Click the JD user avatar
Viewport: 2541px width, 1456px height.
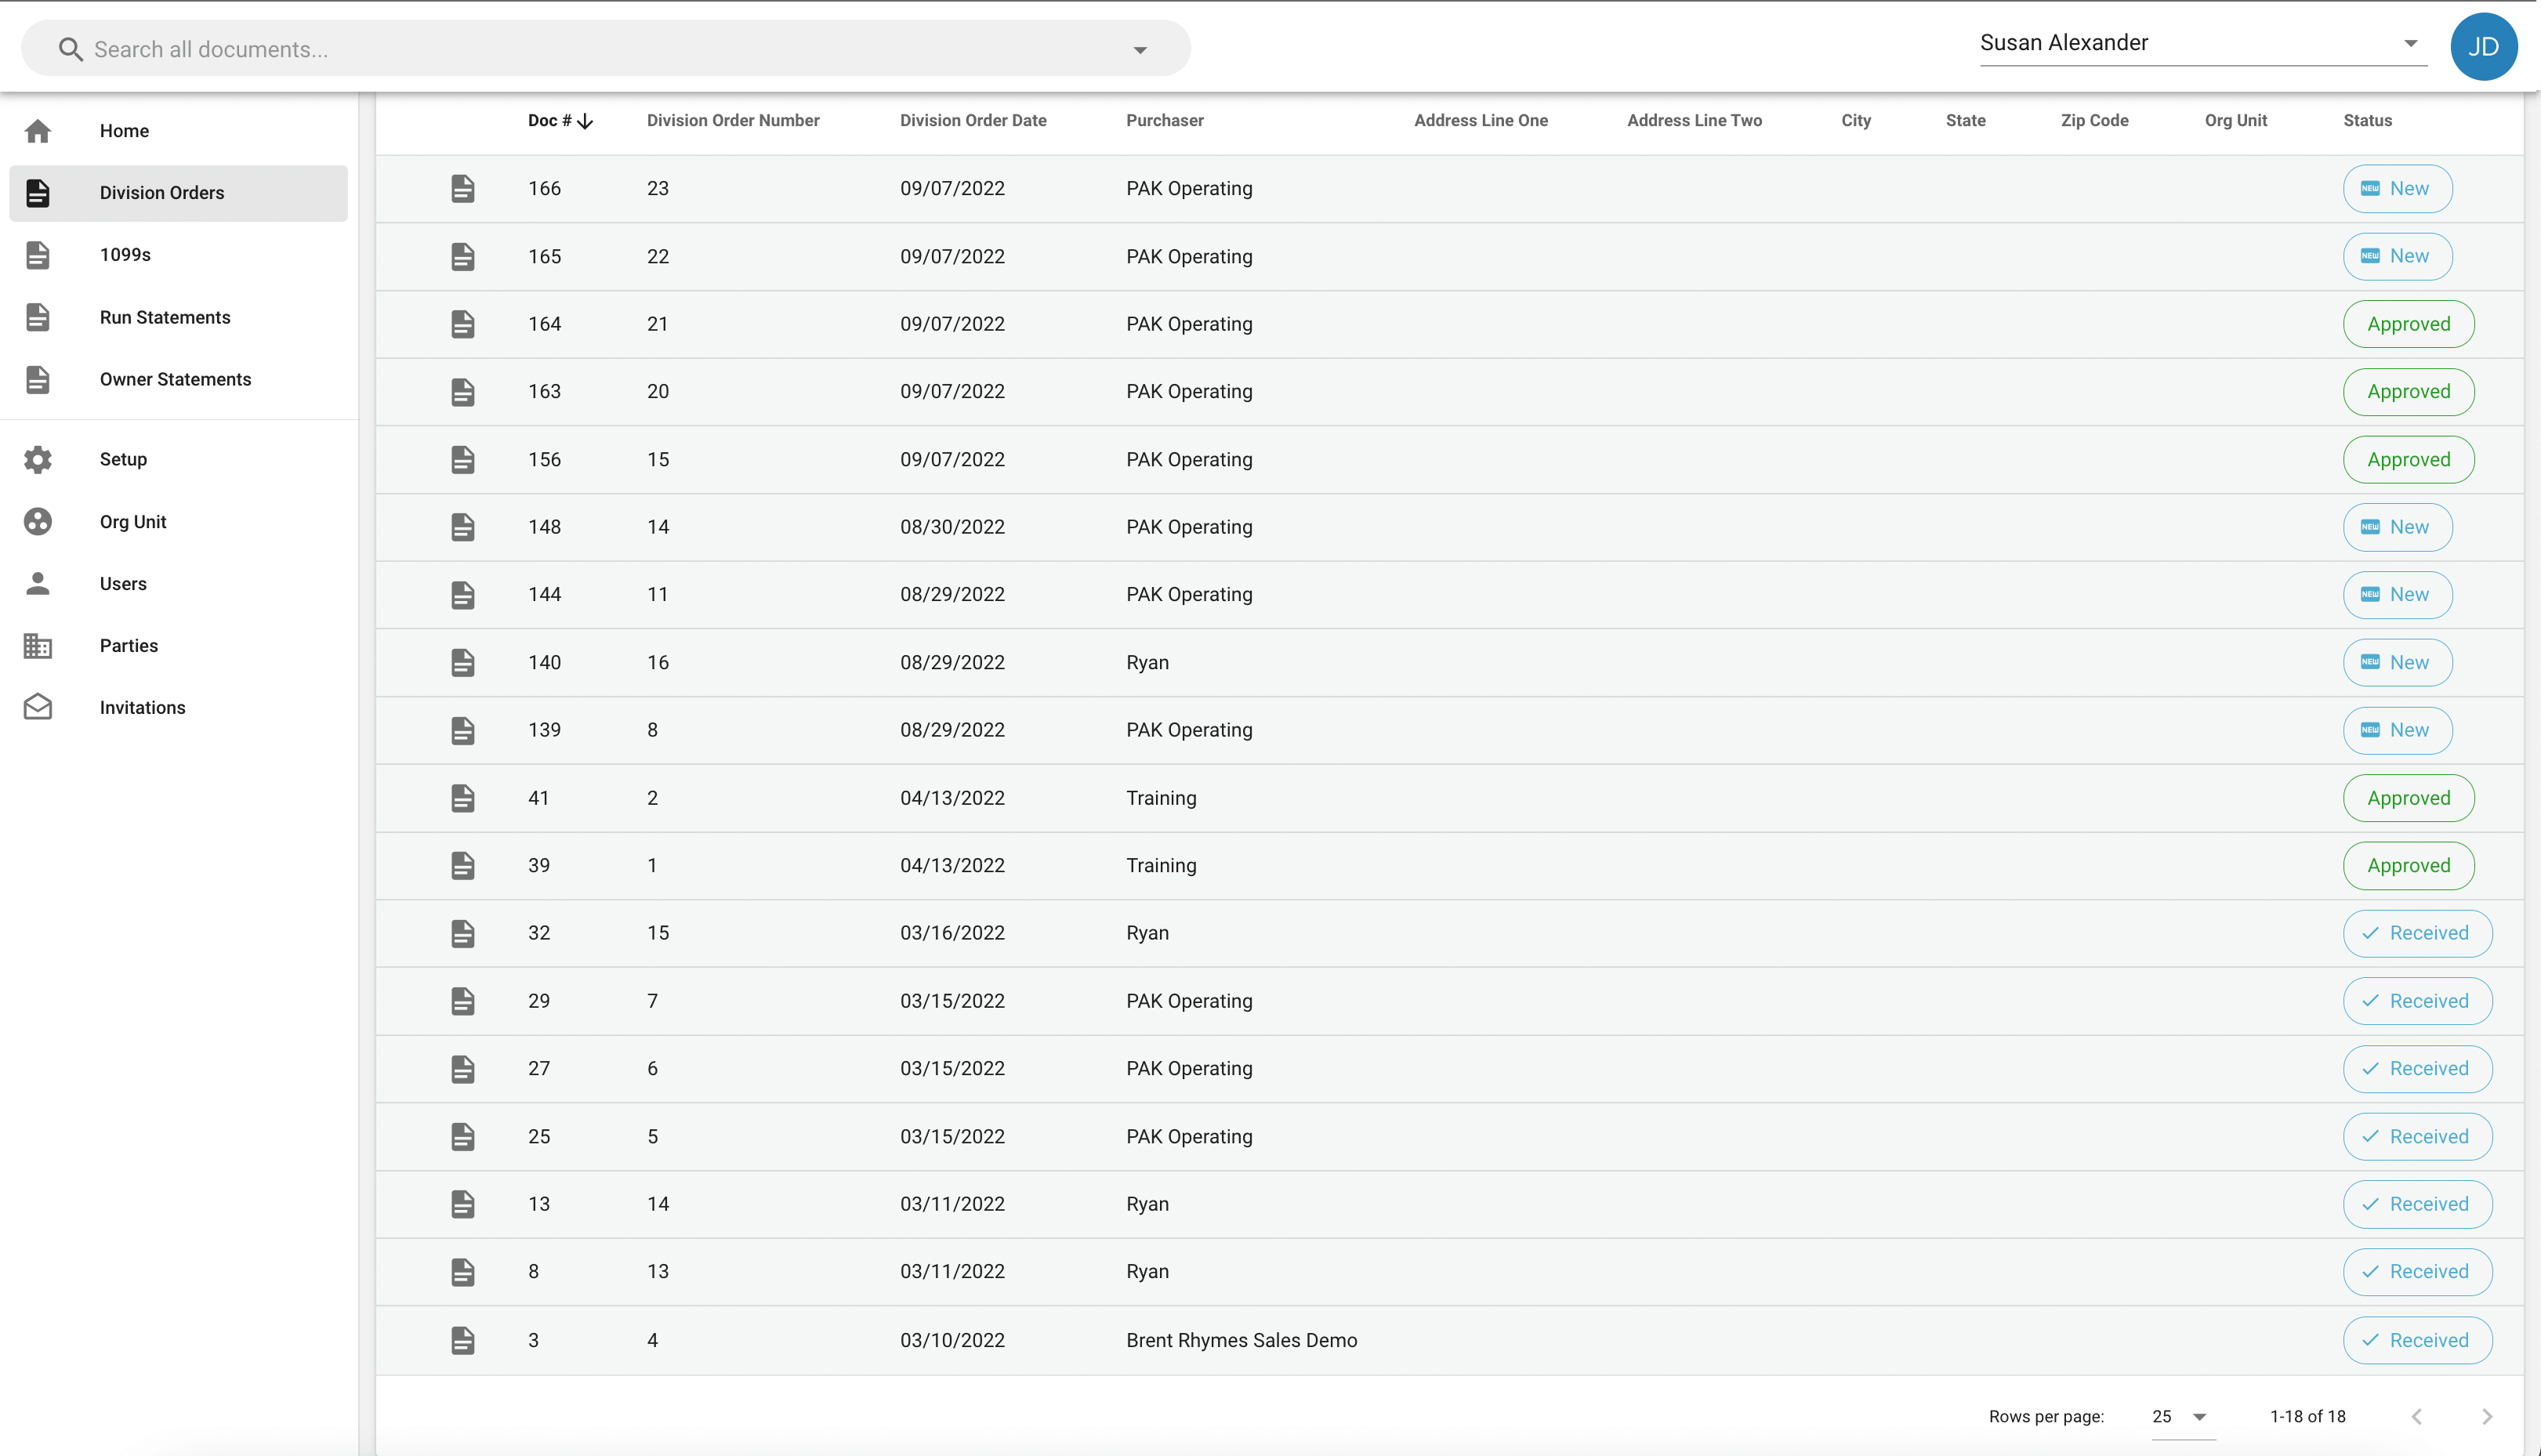click(x=2484, y=47)
